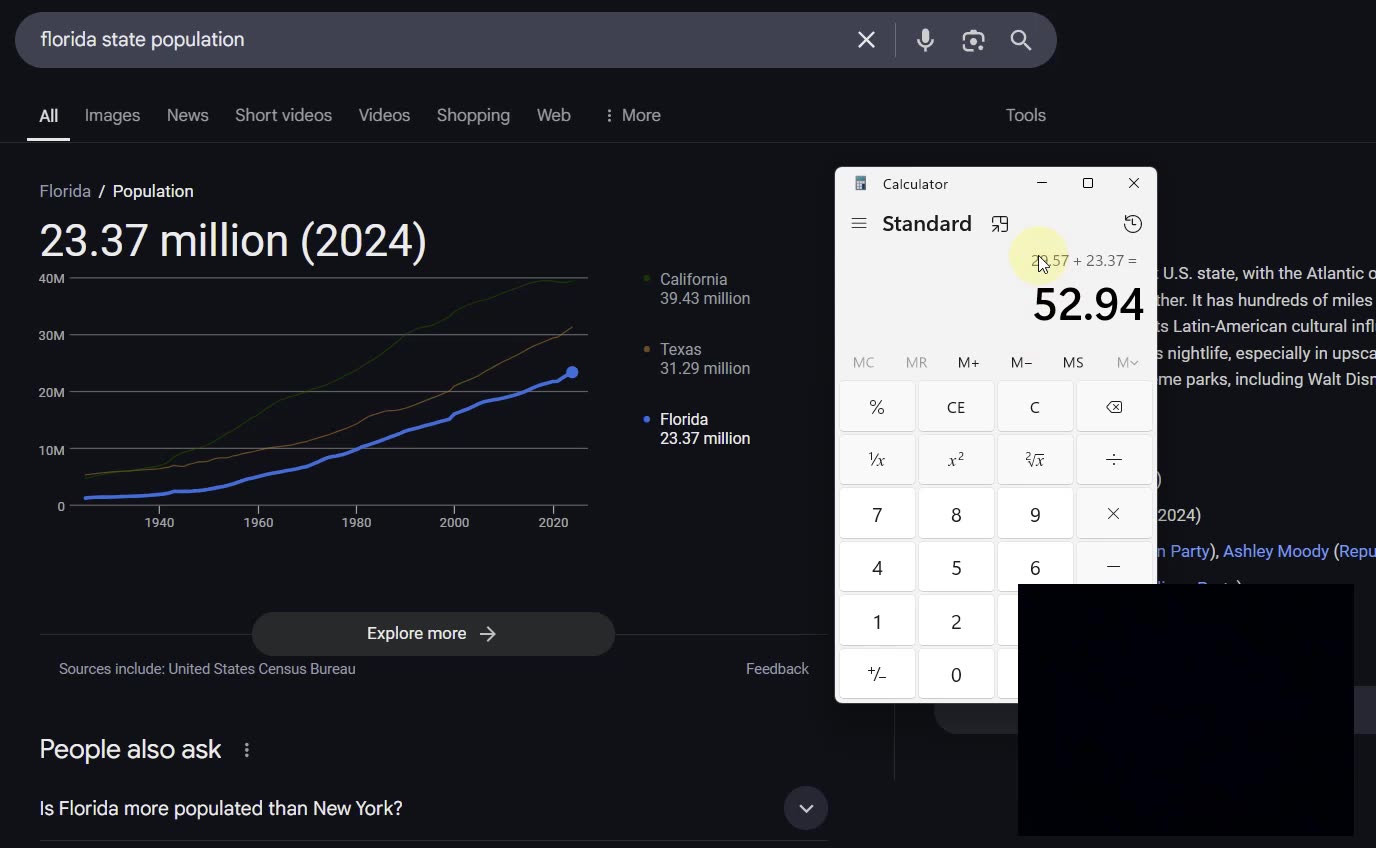
Task: Click the Calculator reciprocal 1/x key
Action: pos(877,460)
